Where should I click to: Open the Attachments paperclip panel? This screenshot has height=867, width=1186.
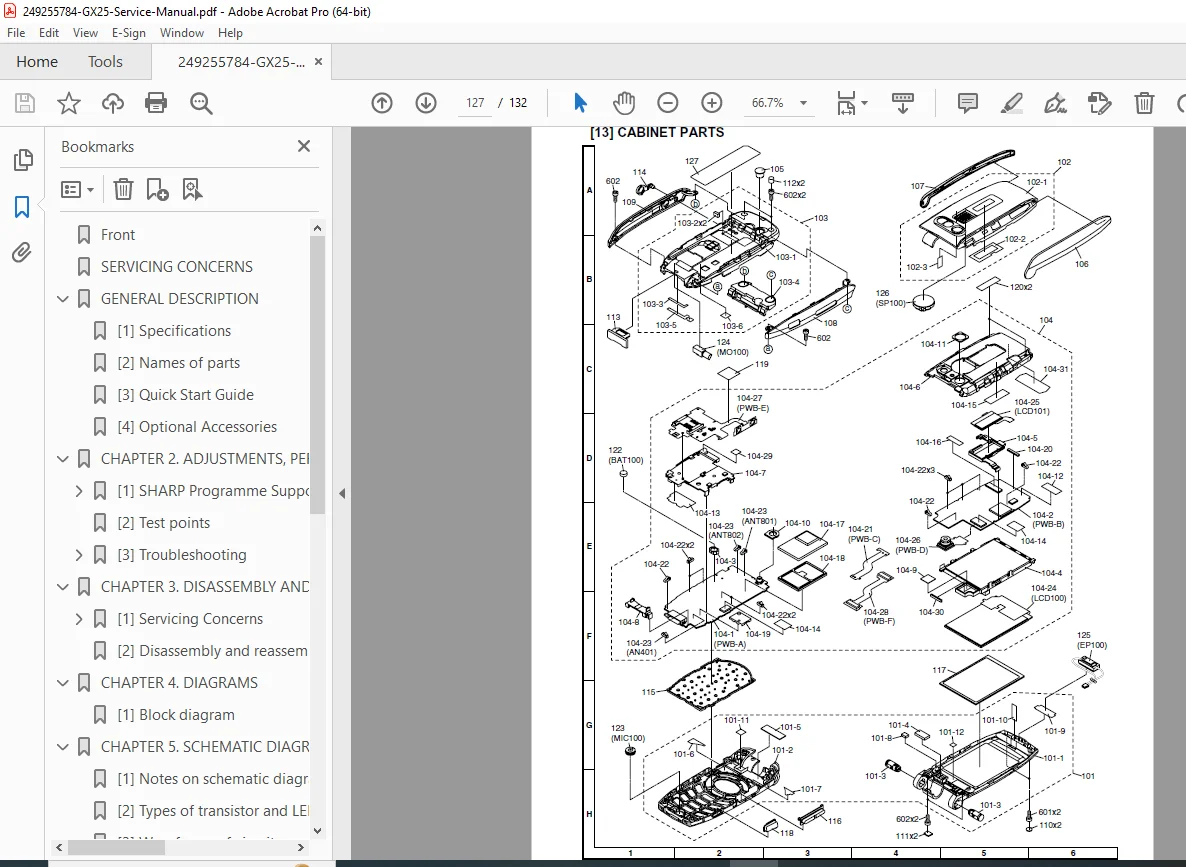(22, 252)
